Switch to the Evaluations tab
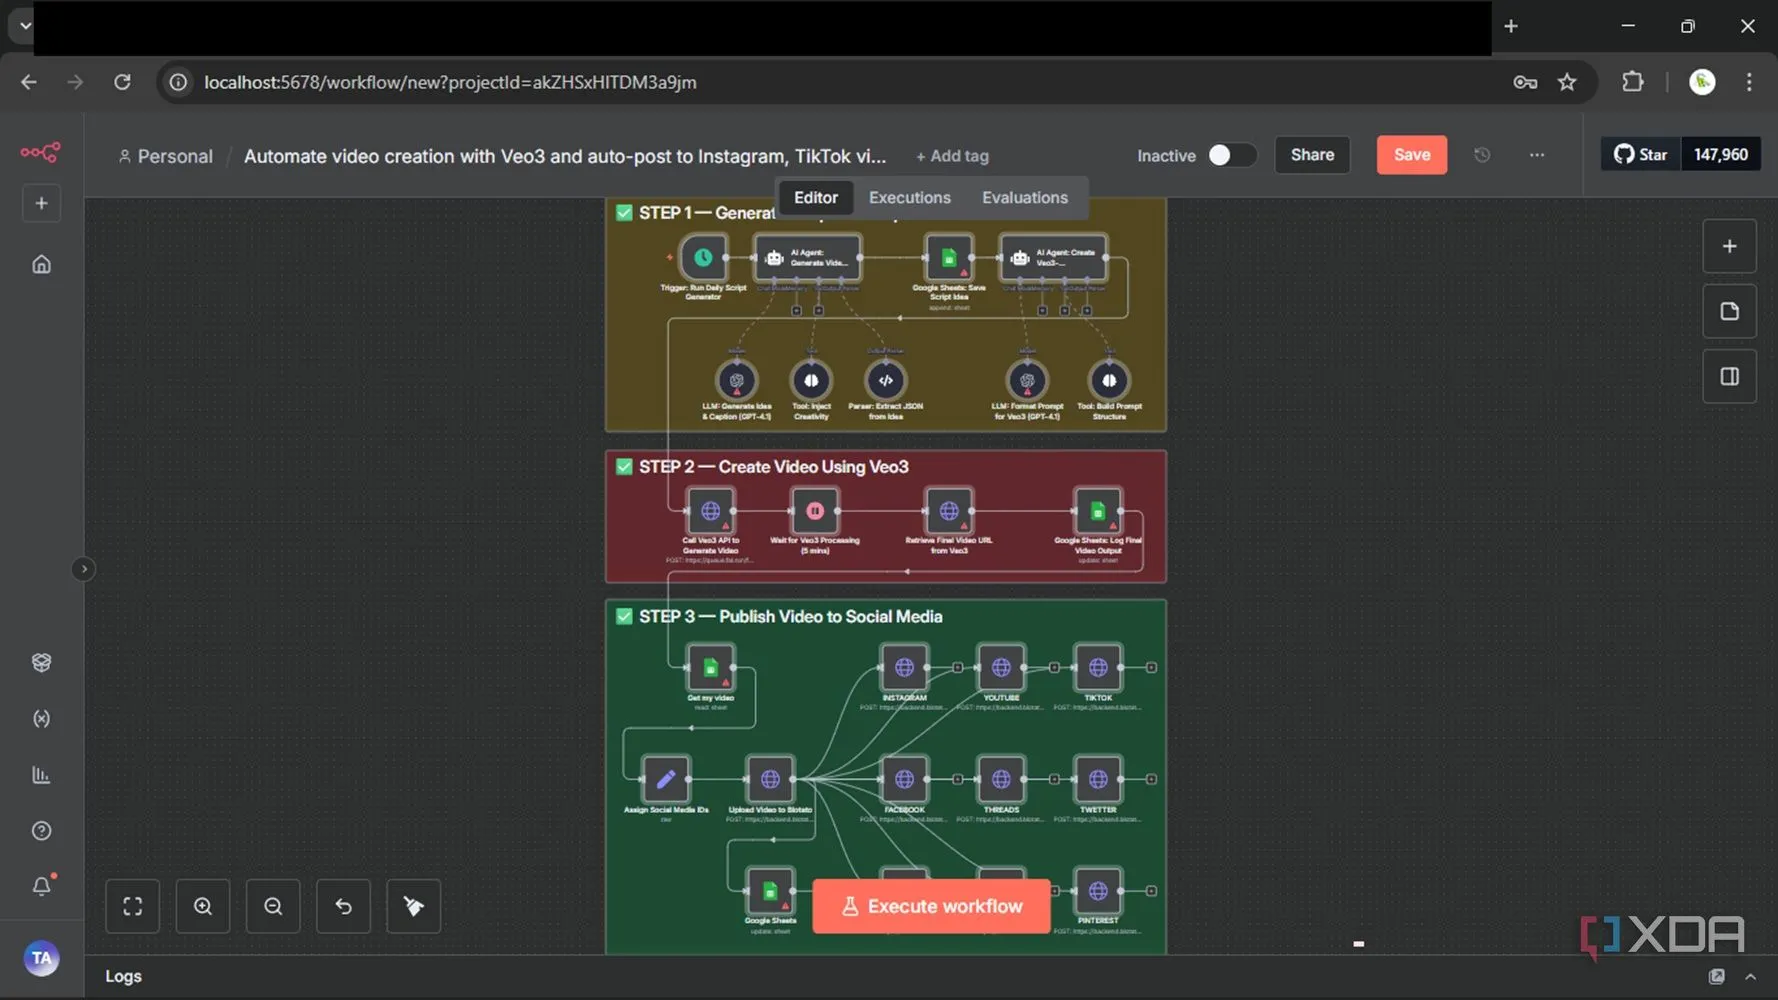Screen dimensions: 1778x1000 1024,198
